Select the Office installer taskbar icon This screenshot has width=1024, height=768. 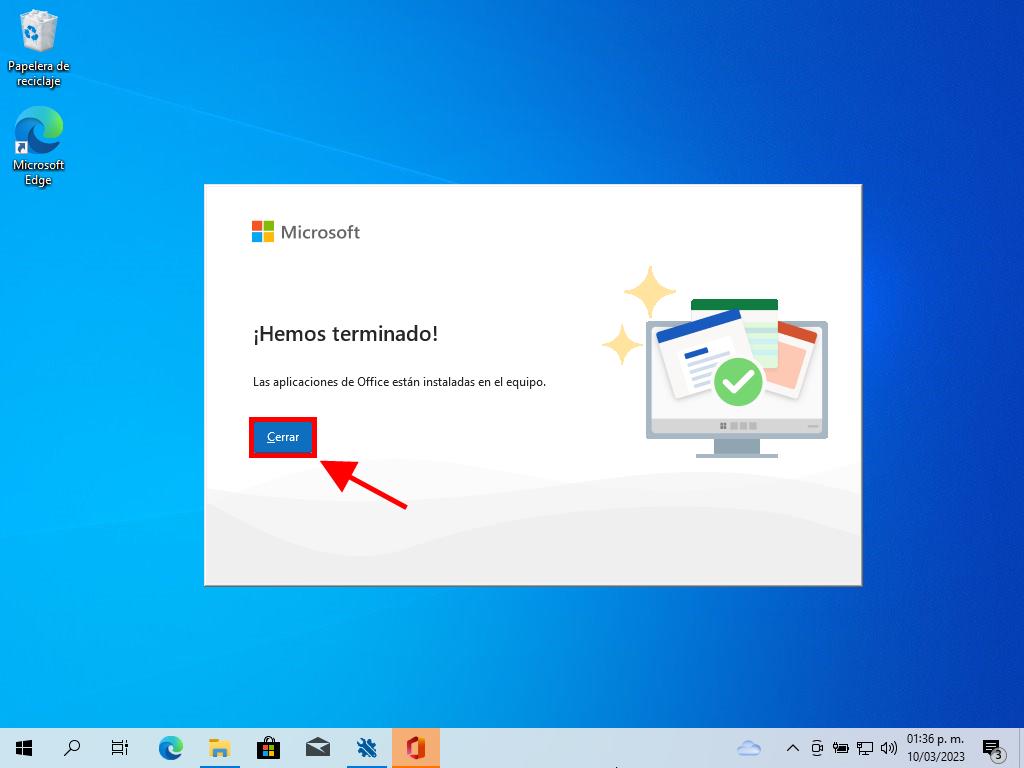pyautogui.click(x=415, y=748)
